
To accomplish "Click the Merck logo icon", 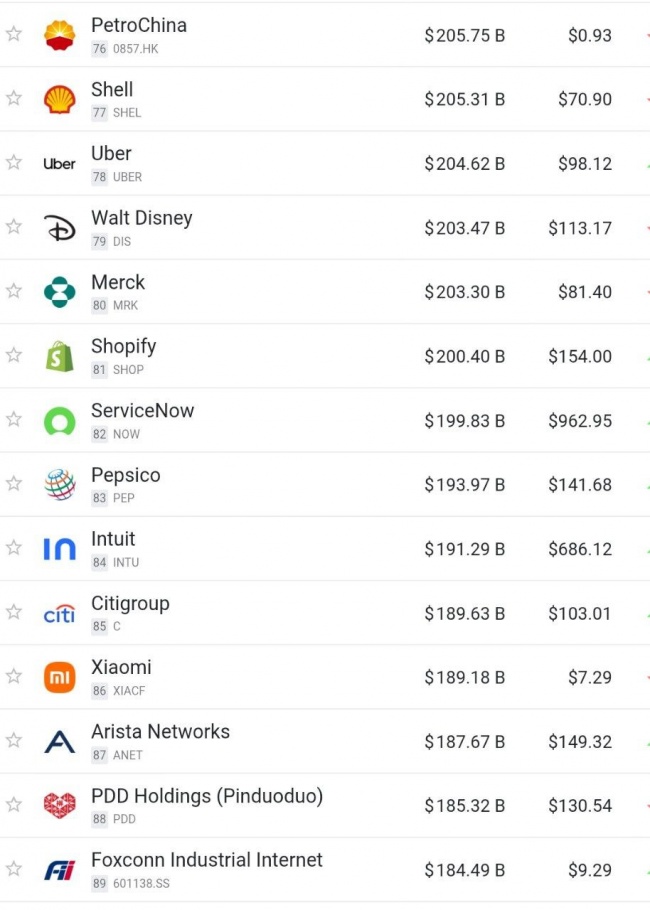I will 59,292.
